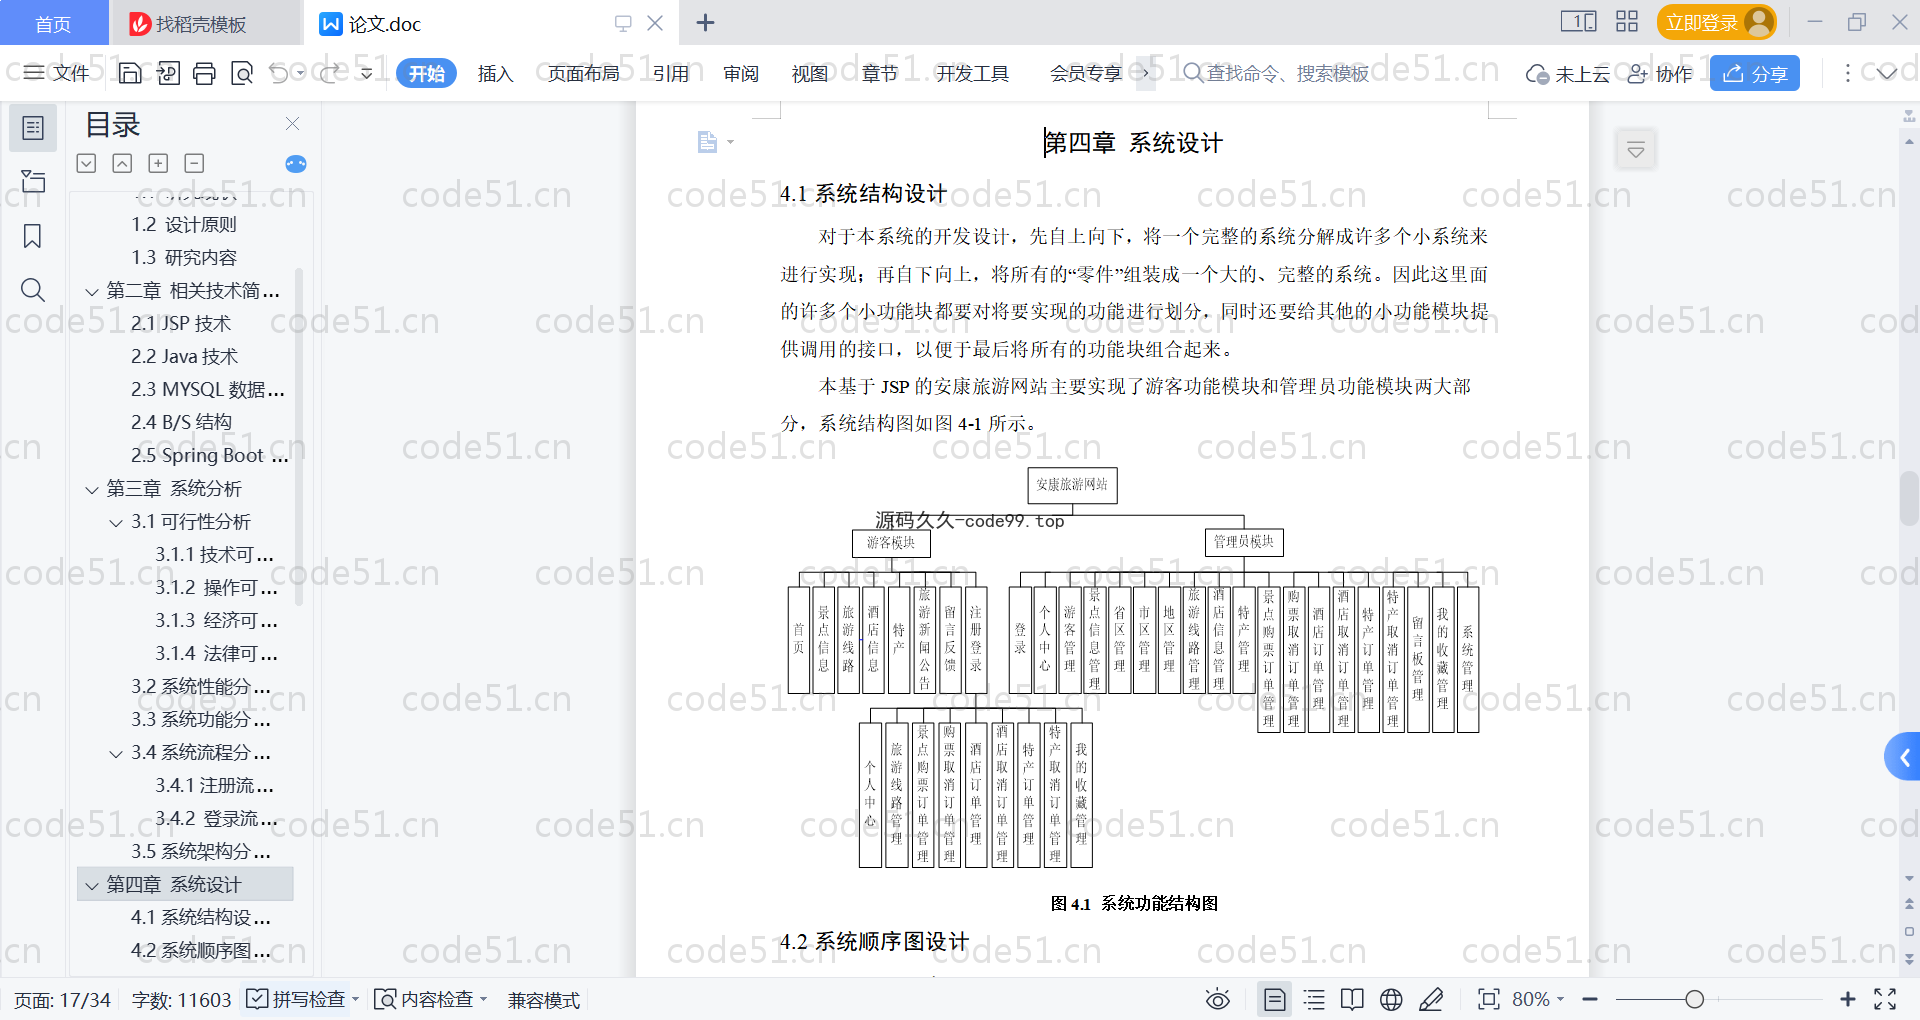Open the 80% zoom level dropdown
Image resolution: width=1920 pixels, height=1020 pixels.
[1538, 999]
